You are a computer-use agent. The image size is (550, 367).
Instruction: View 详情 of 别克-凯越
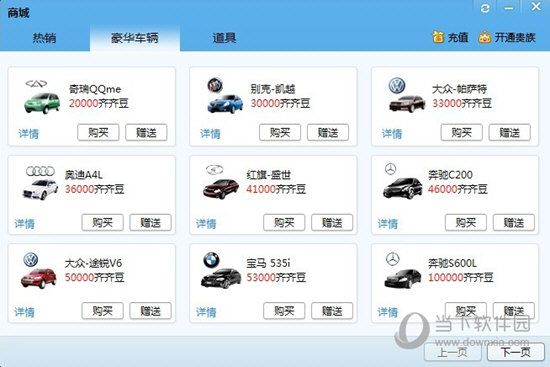coord(210,134)
